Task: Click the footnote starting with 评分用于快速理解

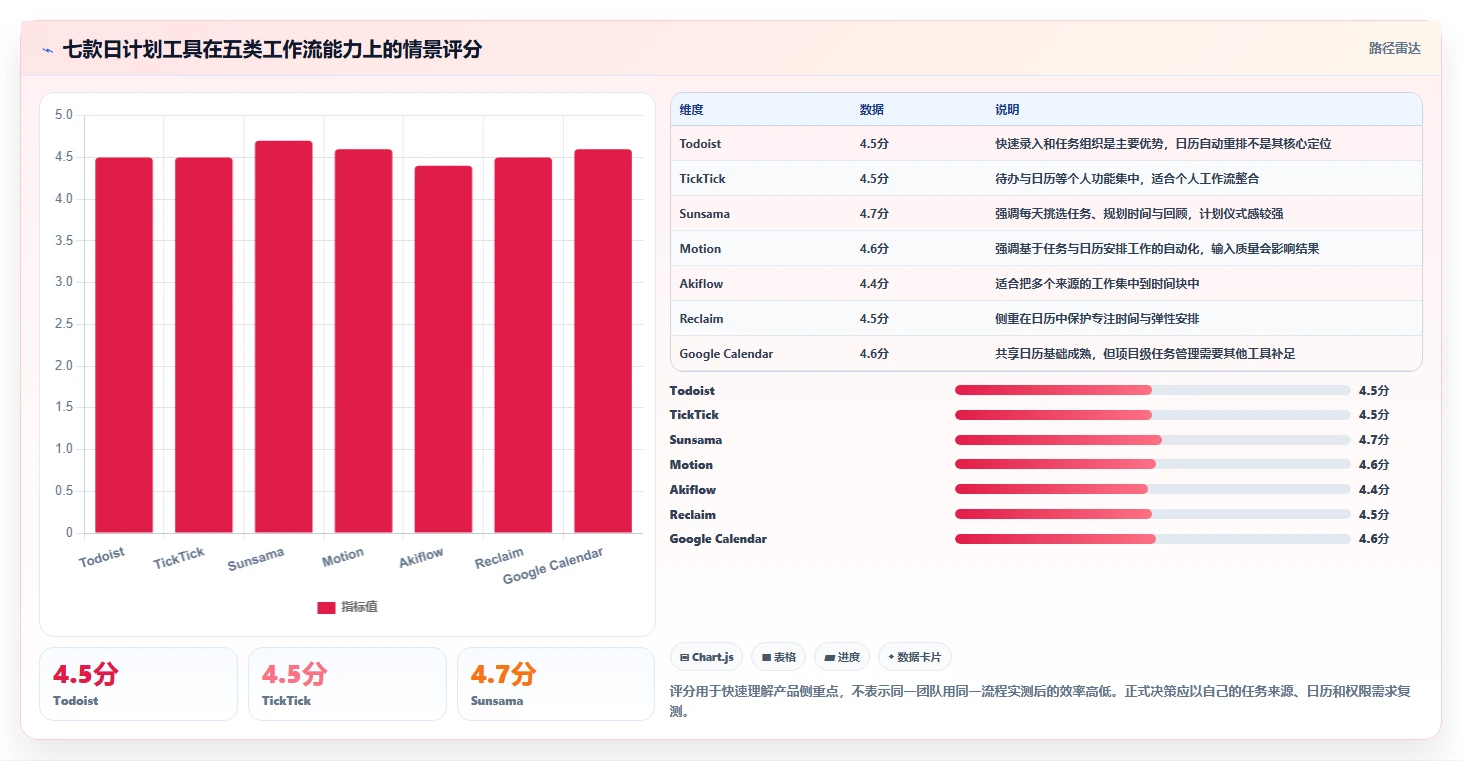Action: (1040, 701)
